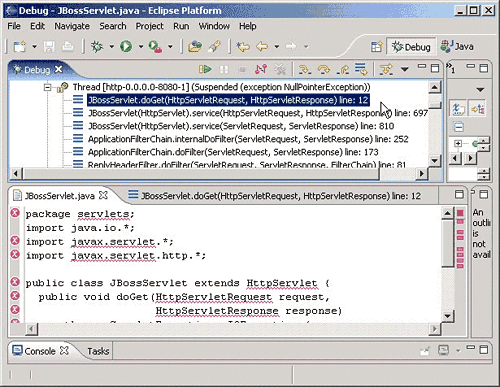Close the Debug view tab
500x387 pixels.
coord(58,69)
